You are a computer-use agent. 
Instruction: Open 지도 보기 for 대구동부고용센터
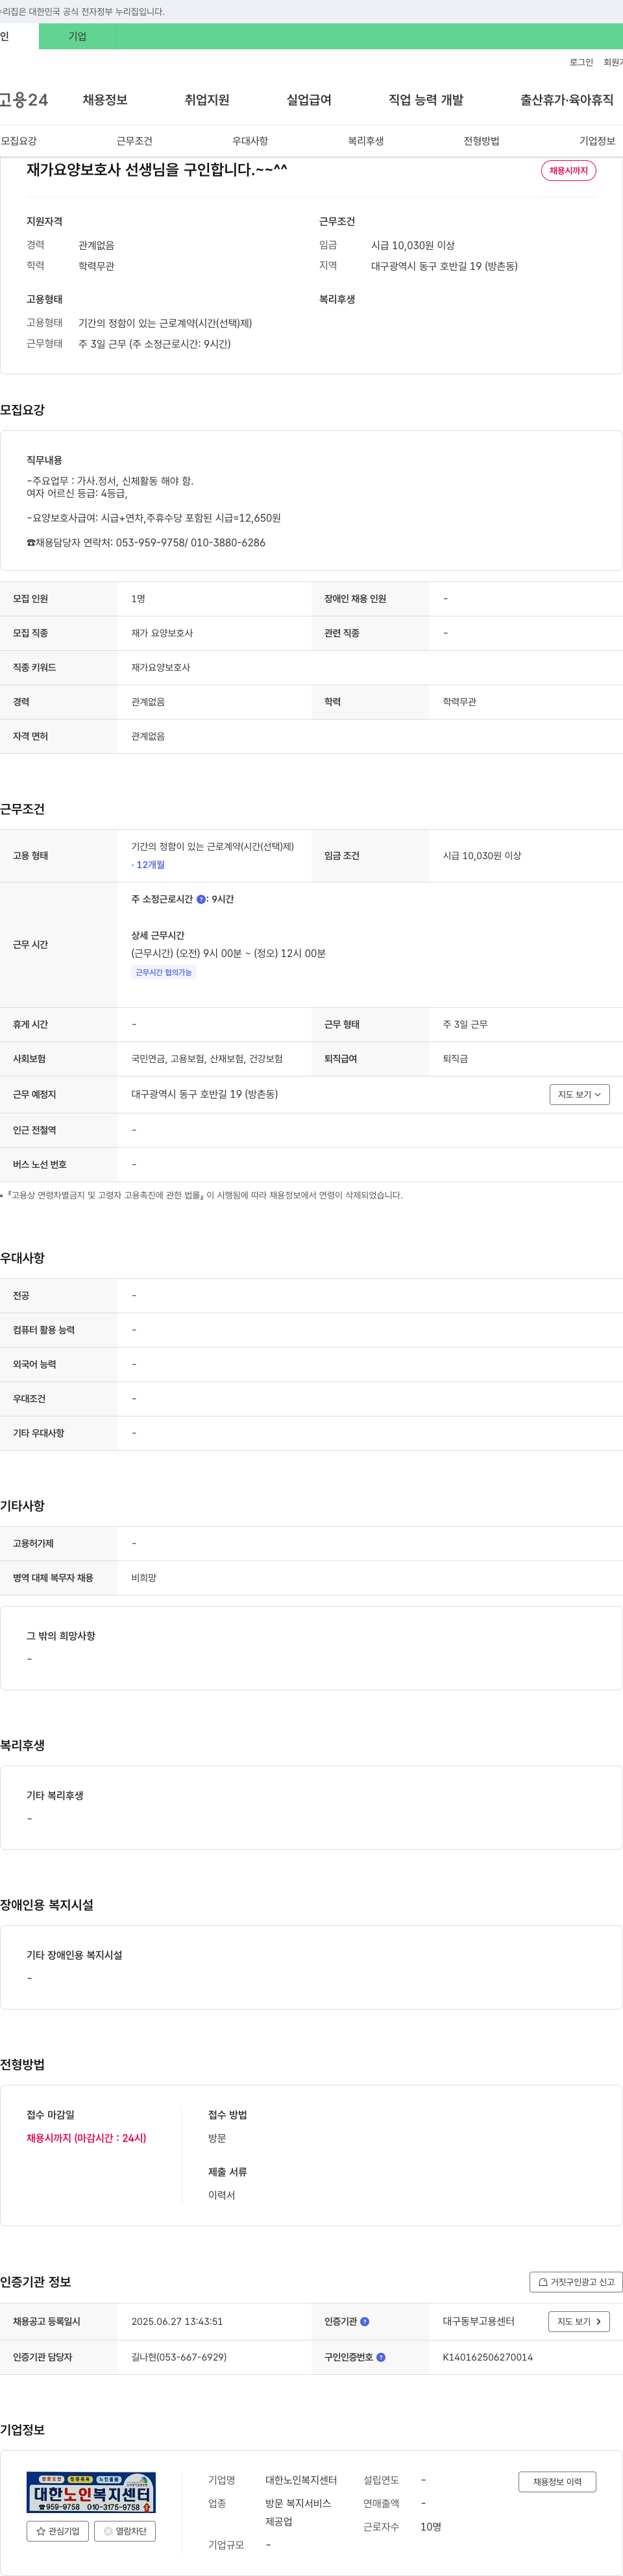[x=579, y=2321]
